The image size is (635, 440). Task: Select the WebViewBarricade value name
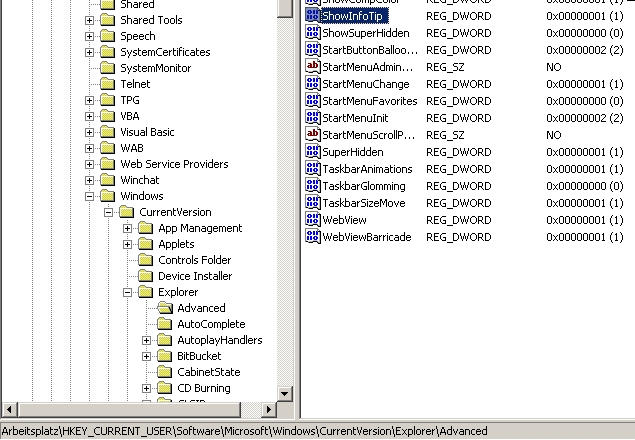(x=367, y=237)
